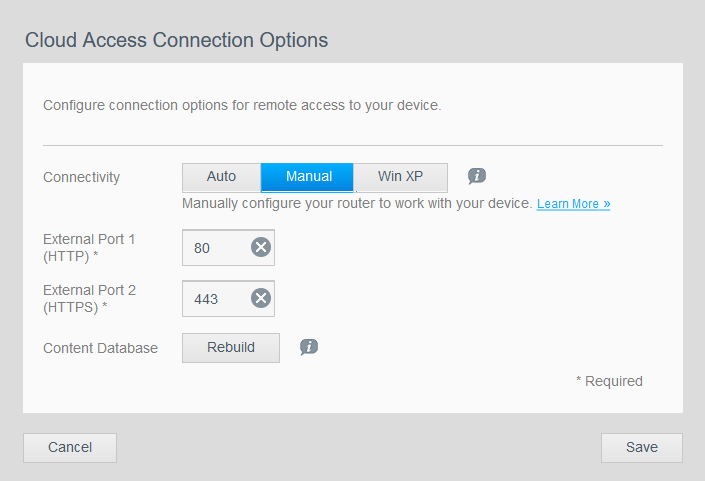Choose the Win XP connectivity option

click(x=400, y=177)
